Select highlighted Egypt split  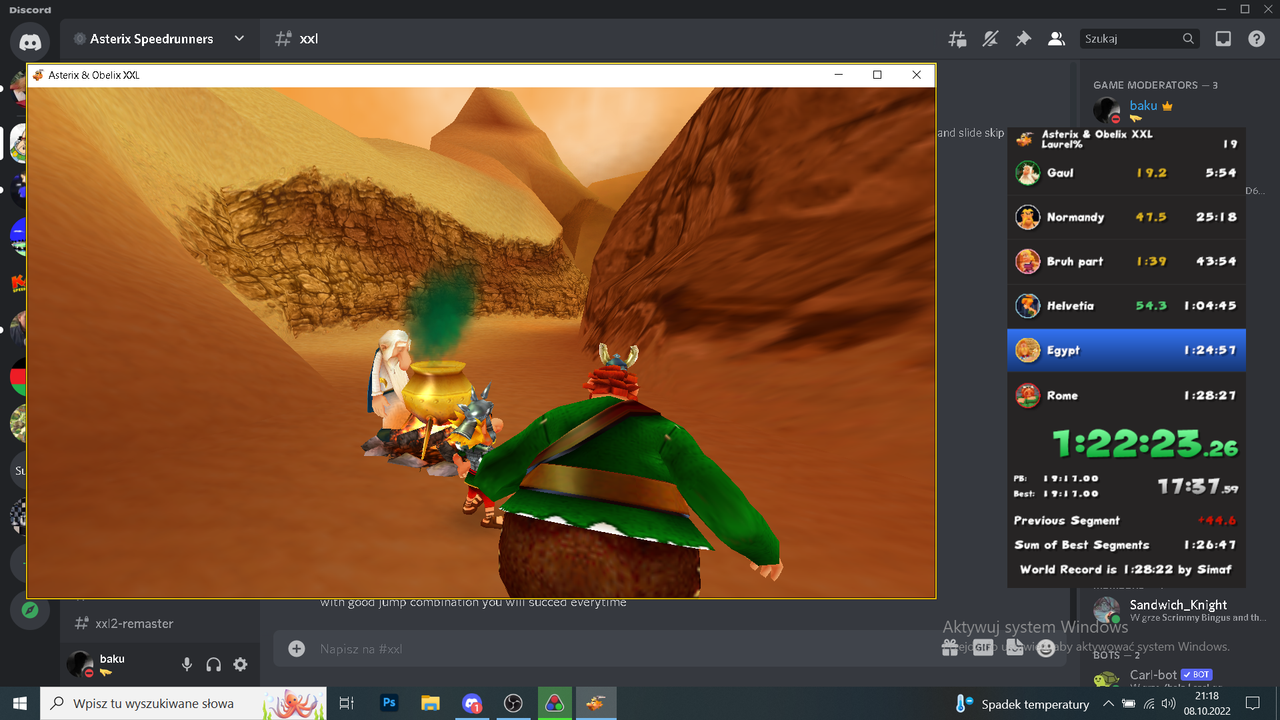click(x=1127, y=351)
